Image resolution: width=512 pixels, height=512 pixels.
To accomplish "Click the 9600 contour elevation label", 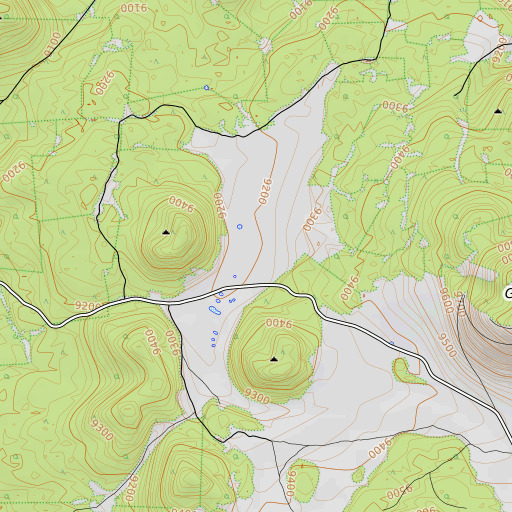I will tap(447, 301).
